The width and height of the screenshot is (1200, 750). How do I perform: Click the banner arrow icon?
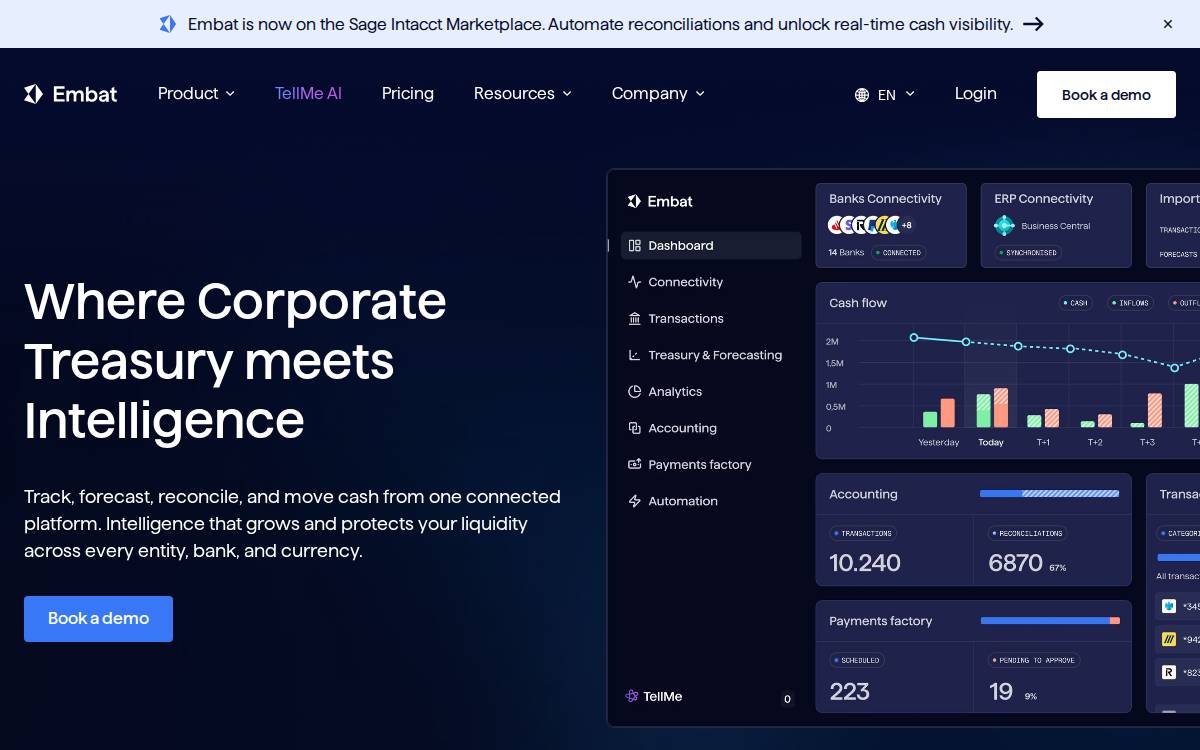pos(1034,24)
